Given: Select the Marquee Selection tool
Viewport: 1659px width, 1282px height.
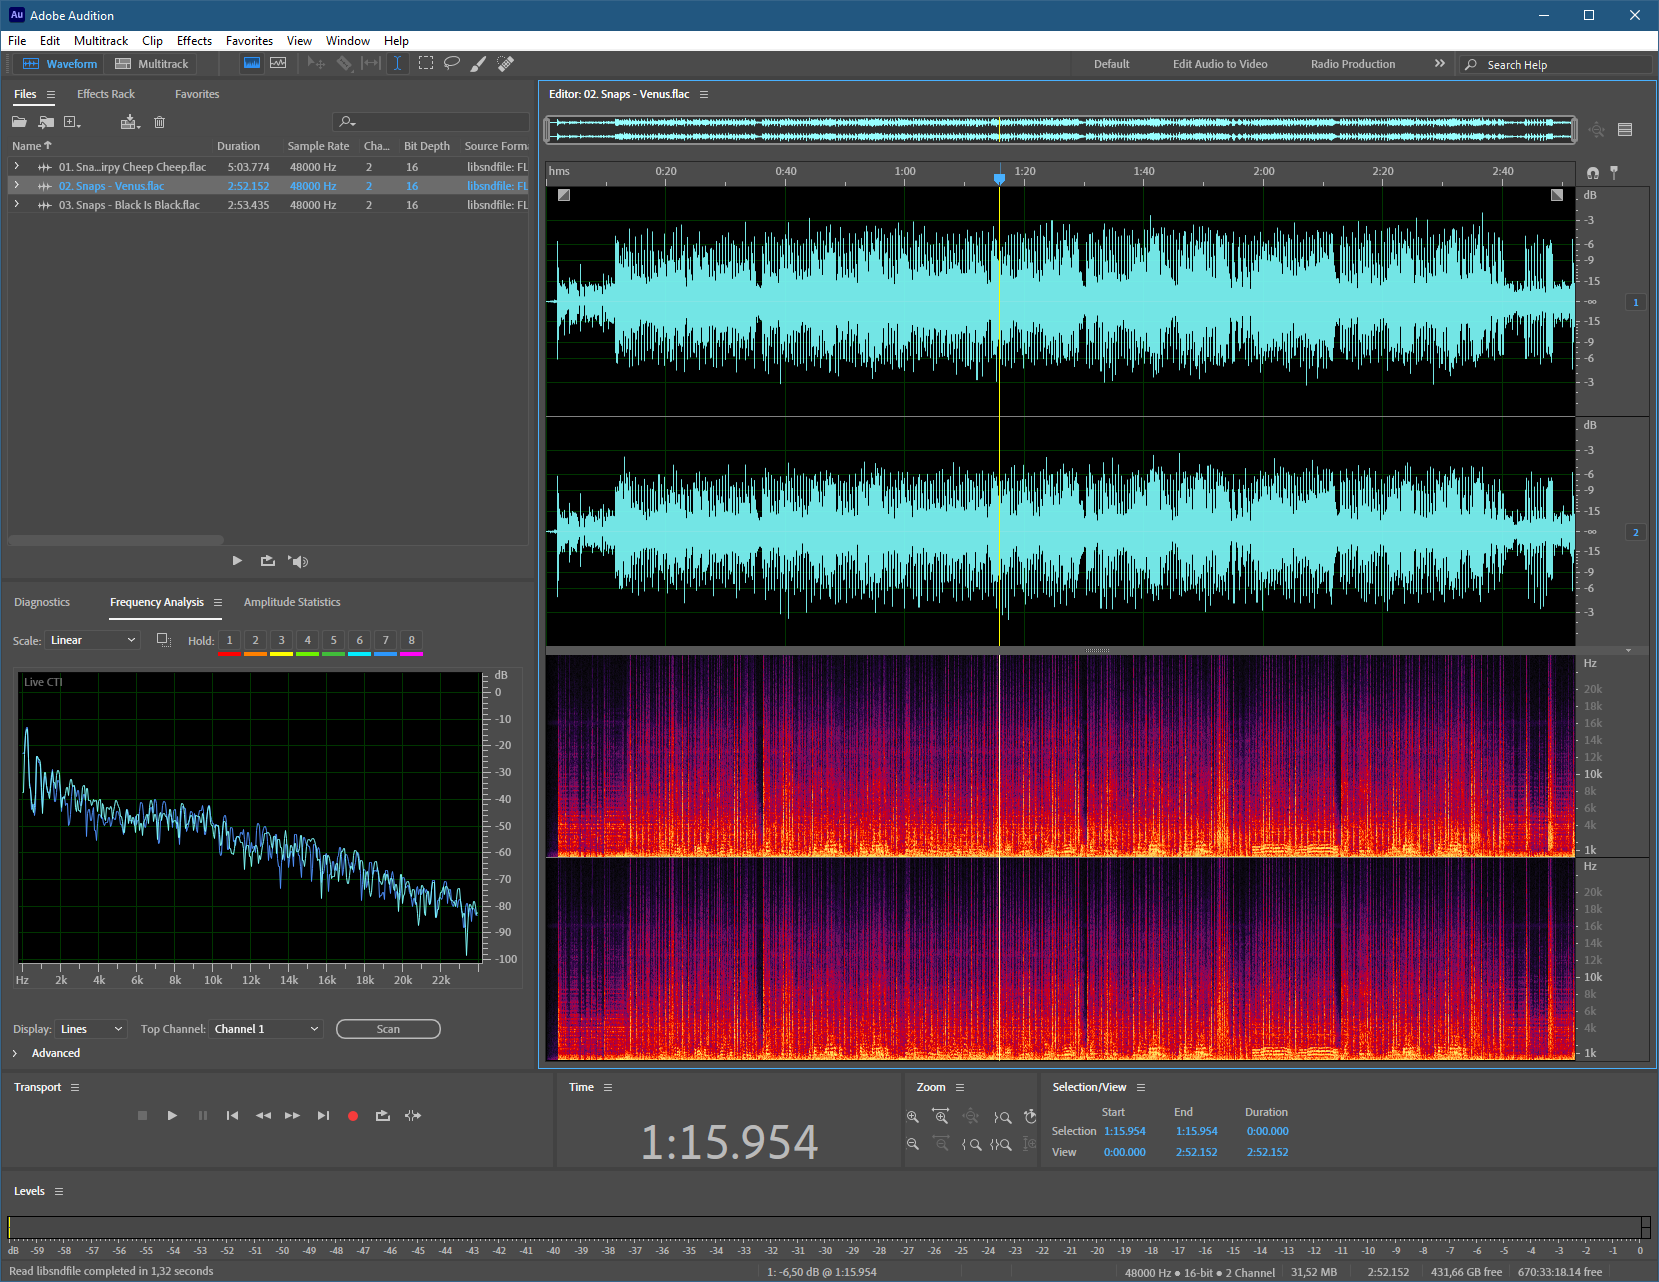Looking at the screenshot, I should tap(426, 63).
